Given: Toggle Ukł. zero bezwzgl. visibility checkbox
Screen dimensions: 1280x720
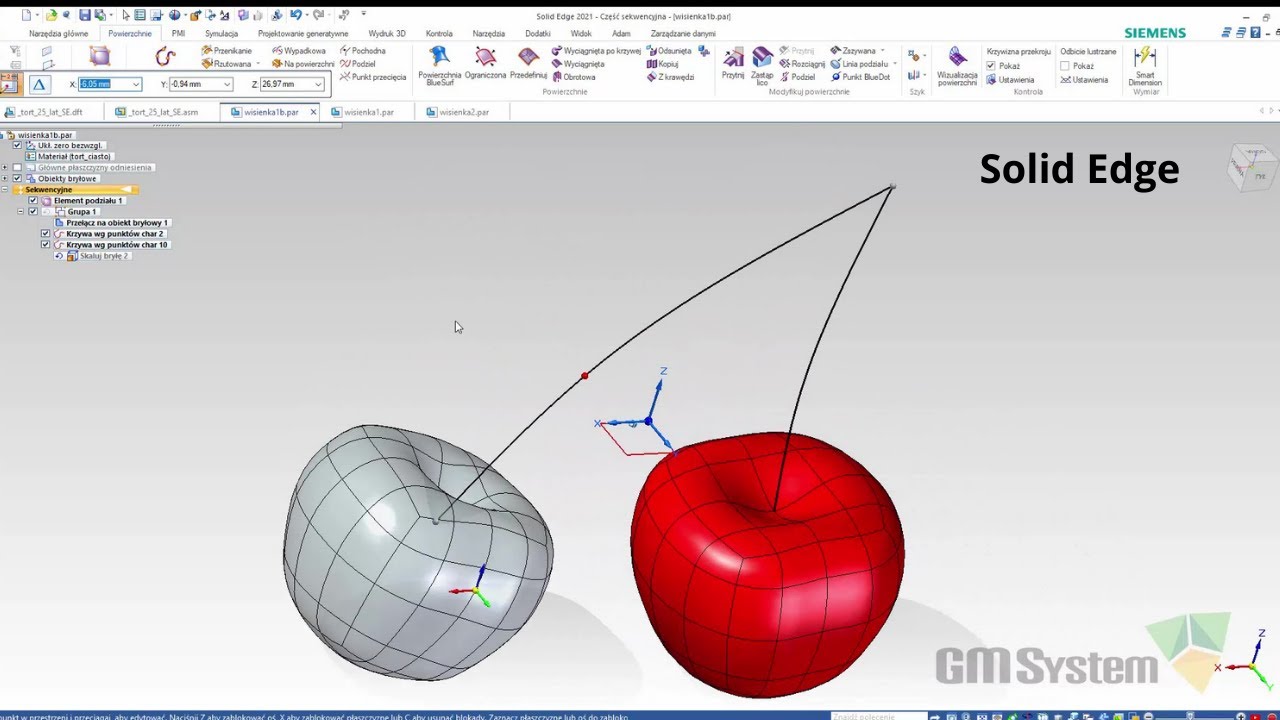Looking at the screenshot, I should pos(17,145).
